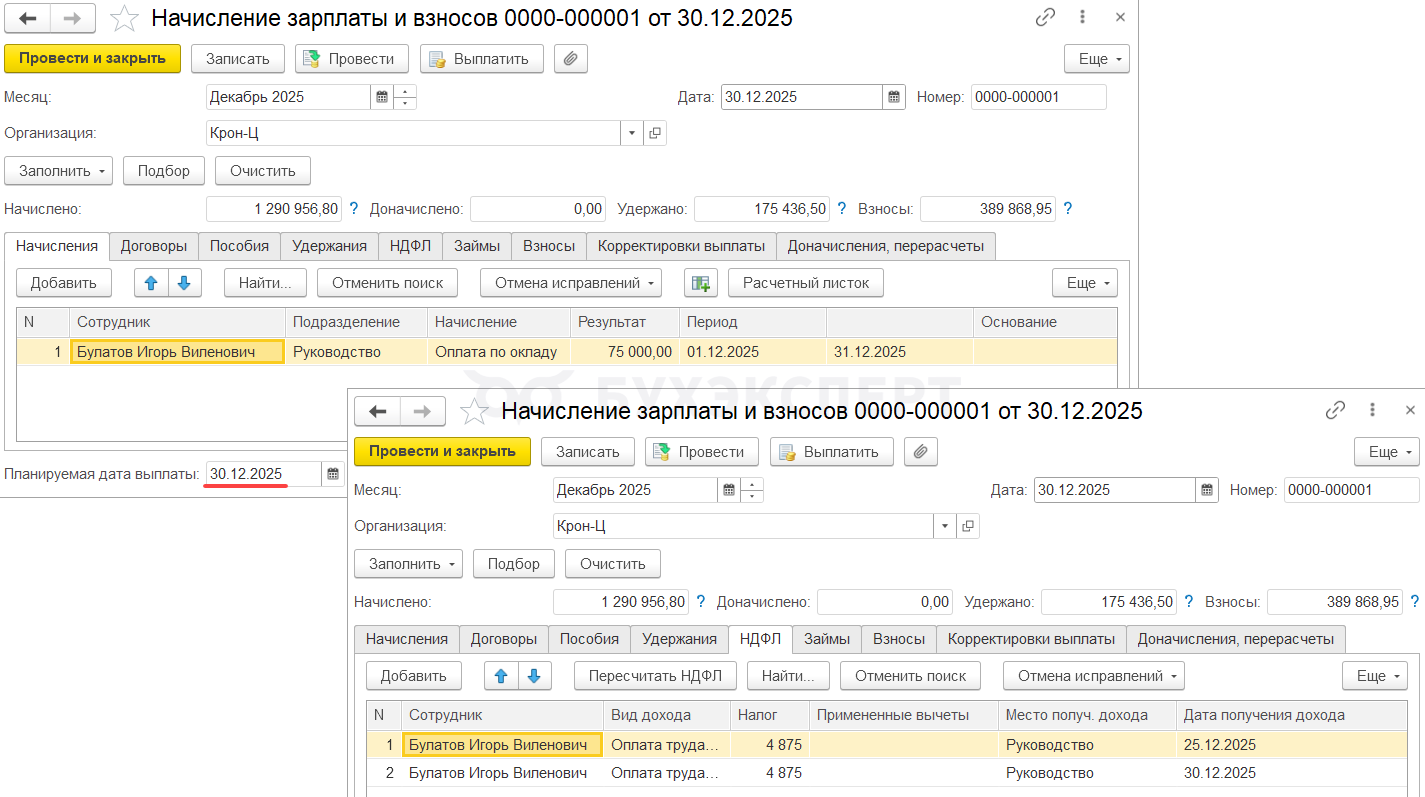
Task: Expand Заполнить dropdown in upper-left window
Action: 59,171
